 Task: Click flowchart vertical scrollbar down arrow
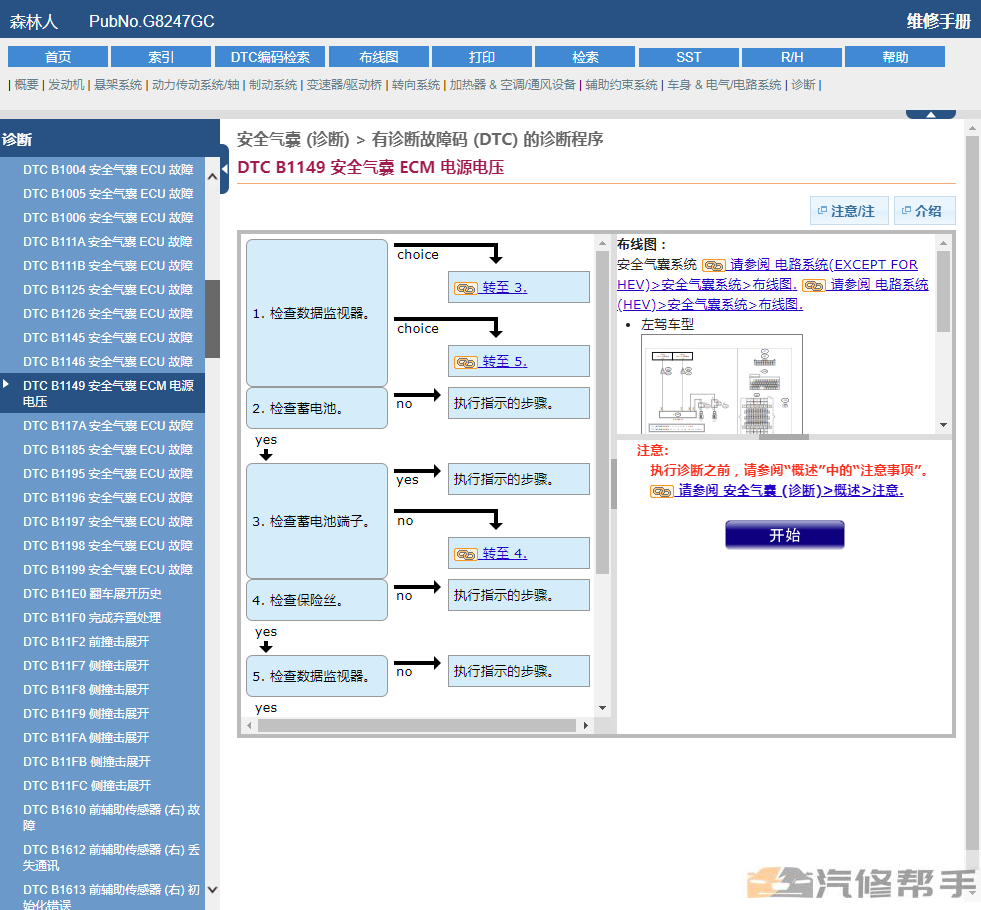click(x=602, y=708)
